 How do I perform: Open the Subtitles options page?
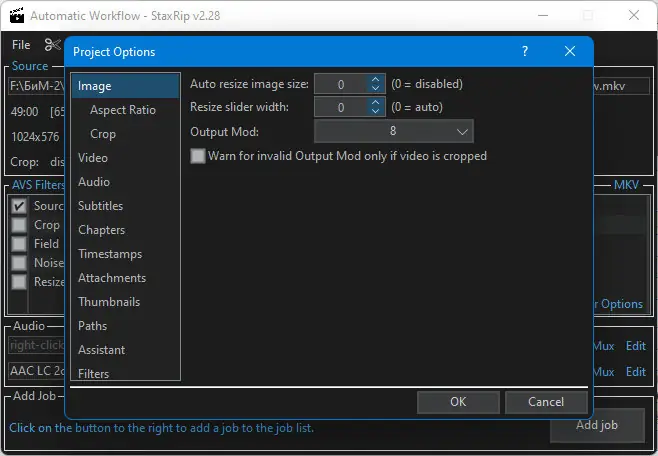101,206
